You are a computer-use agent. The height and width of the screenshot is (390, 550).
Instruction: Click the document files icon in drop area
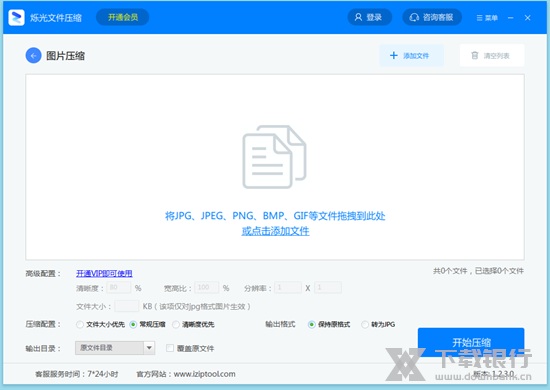275,157
